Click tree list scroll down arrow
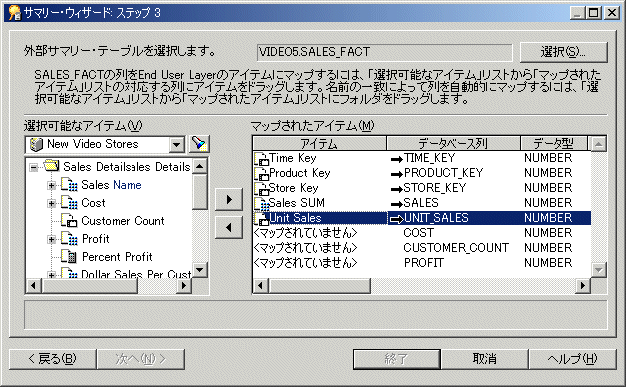 [200, 270]
